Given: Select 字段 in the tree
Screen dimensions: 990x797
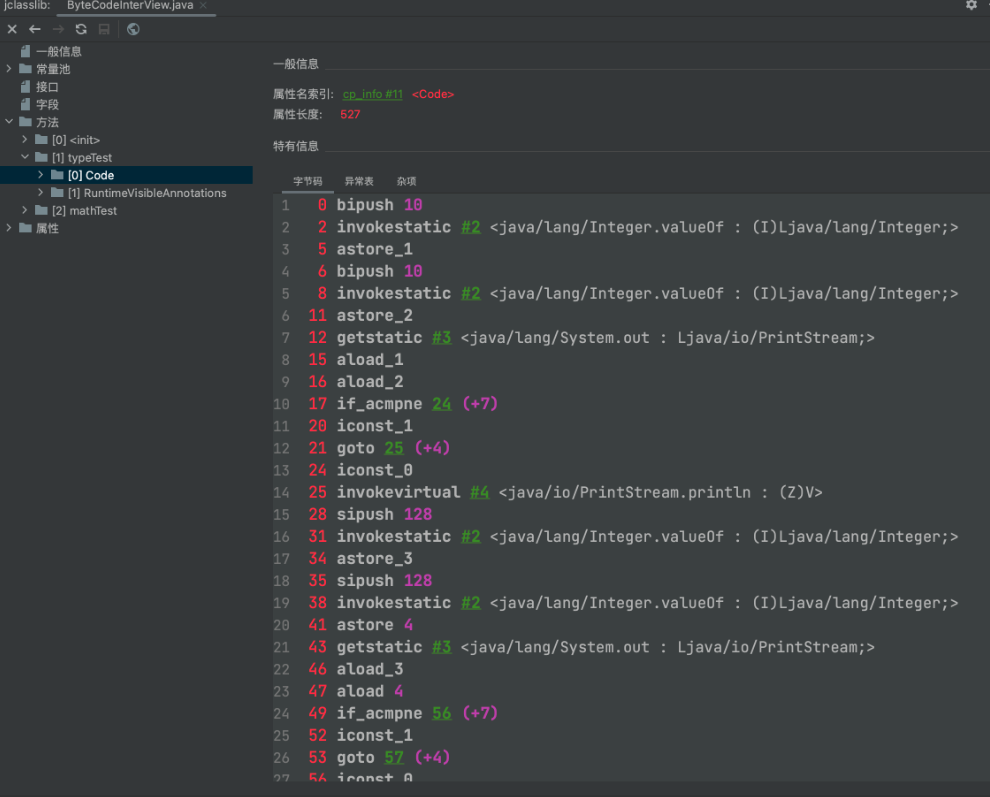Looking at the screenshot, I should tap(47, 104).
